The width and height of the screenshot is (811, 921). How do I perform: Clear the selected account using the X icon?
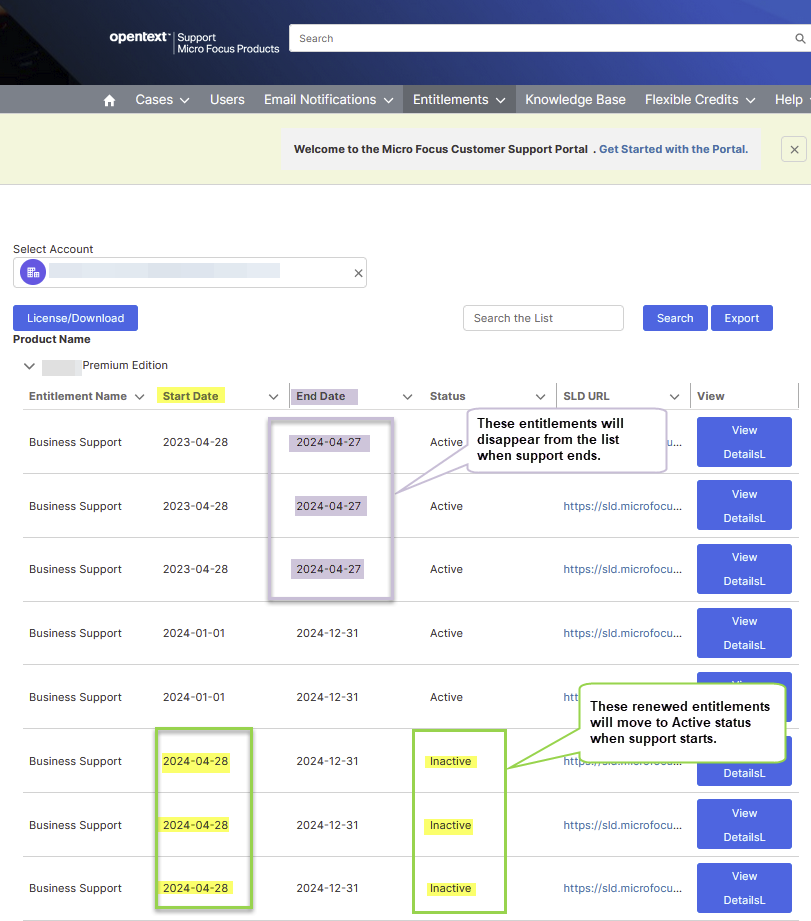358,272
